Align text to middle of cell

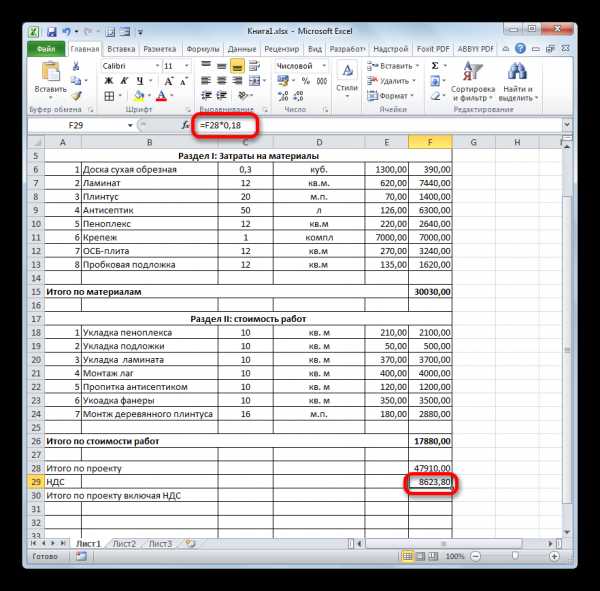[222, 66]
